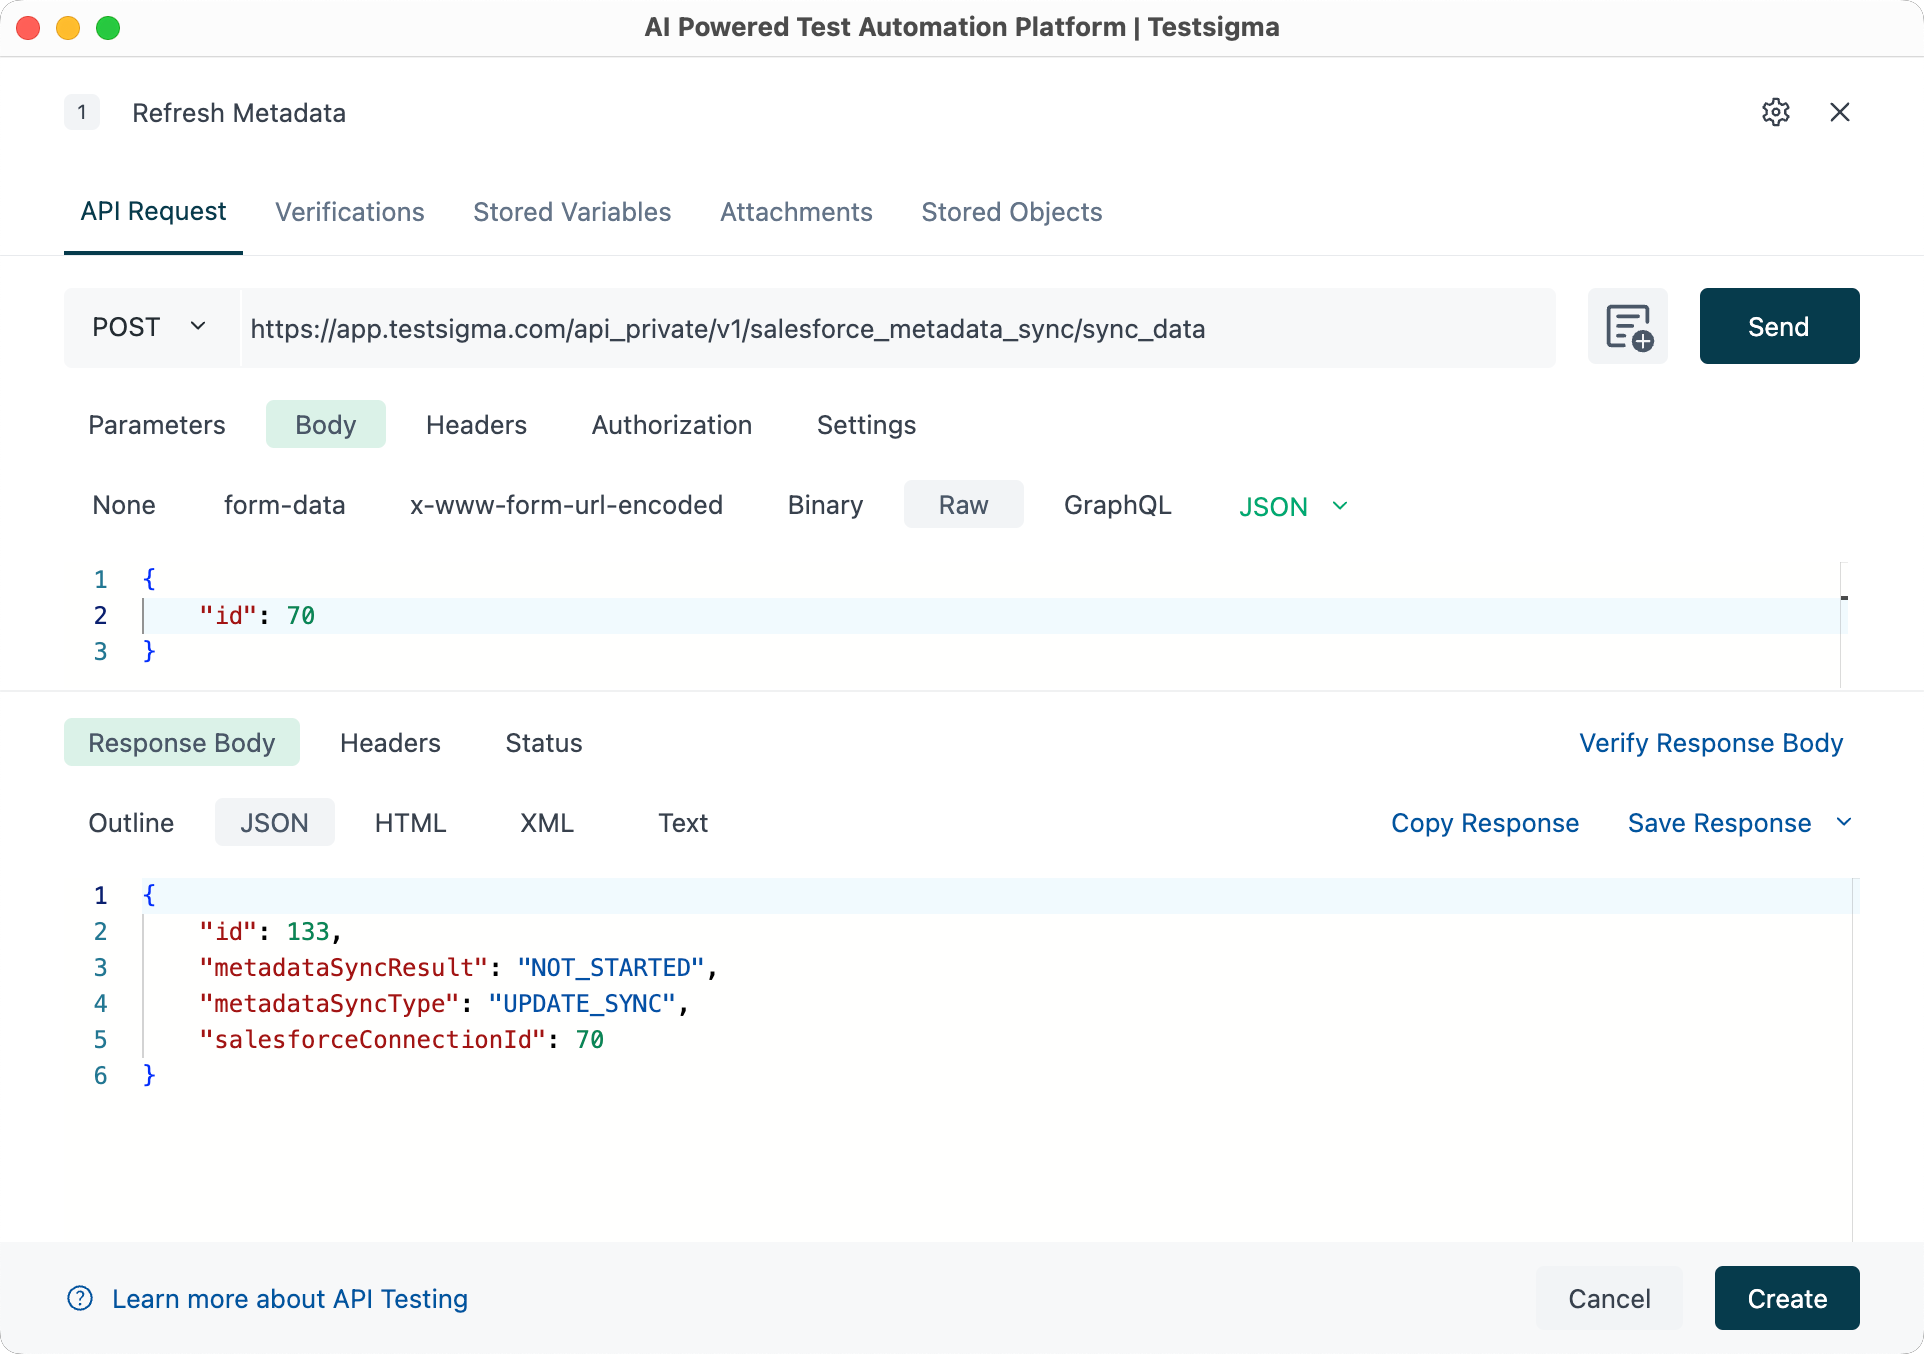Open the Stored Variables tab
Image resolution: width=1924 pixels, height=1354 pixels.
tap(572, 212)
